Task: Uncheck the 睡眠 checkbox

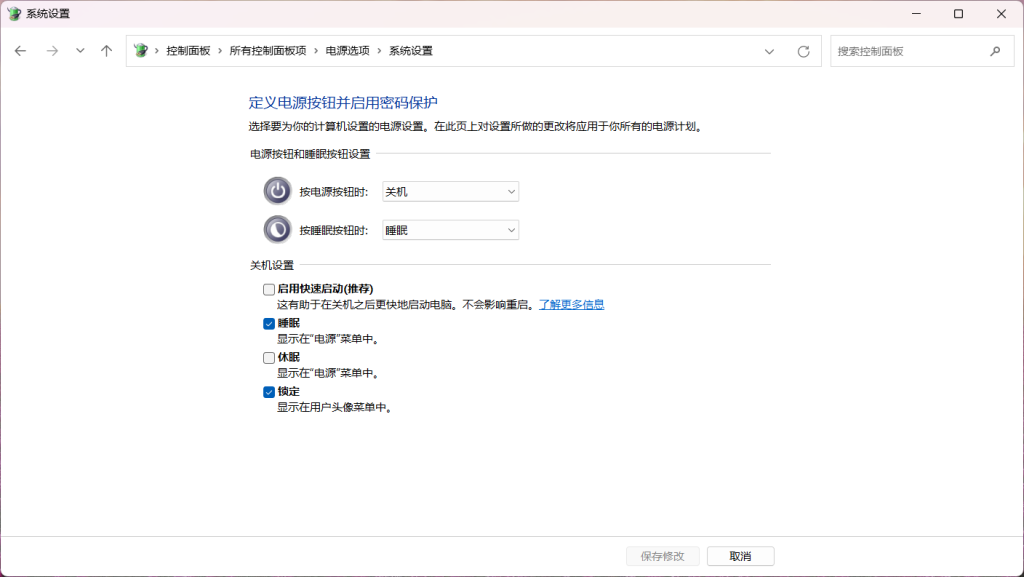Action: click(268, 324)
